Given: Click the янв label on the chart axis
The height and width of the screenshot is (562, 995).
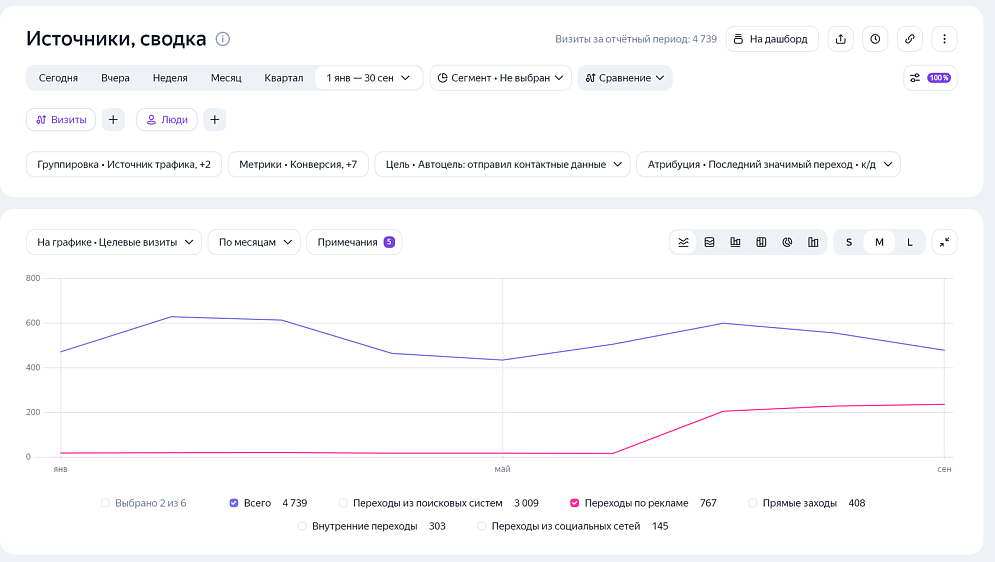Looking at the screenshot, I should click(x=60, y=469).
